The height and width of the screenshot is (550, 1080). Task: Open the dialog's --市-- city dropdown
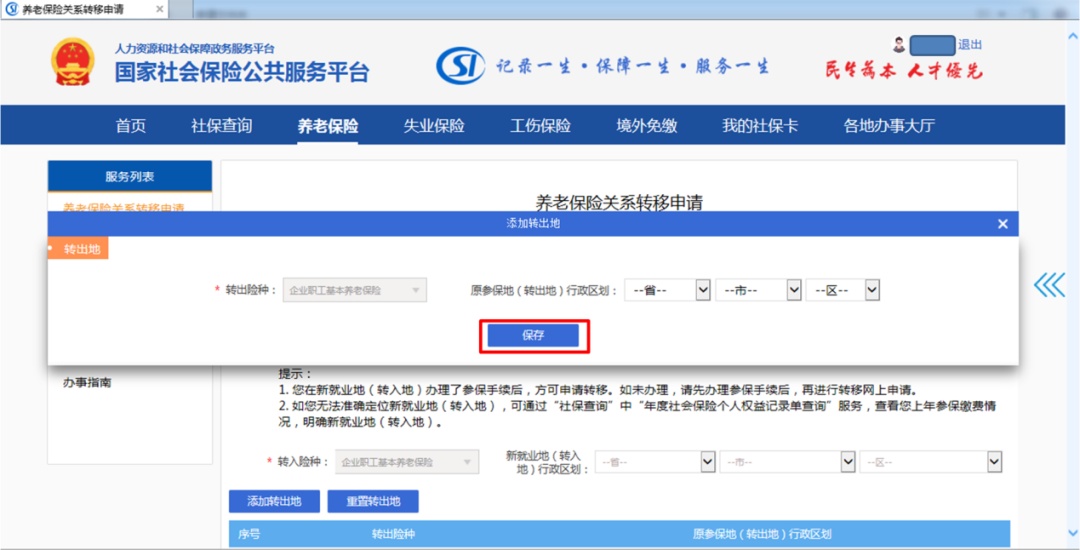click(758, 290)
